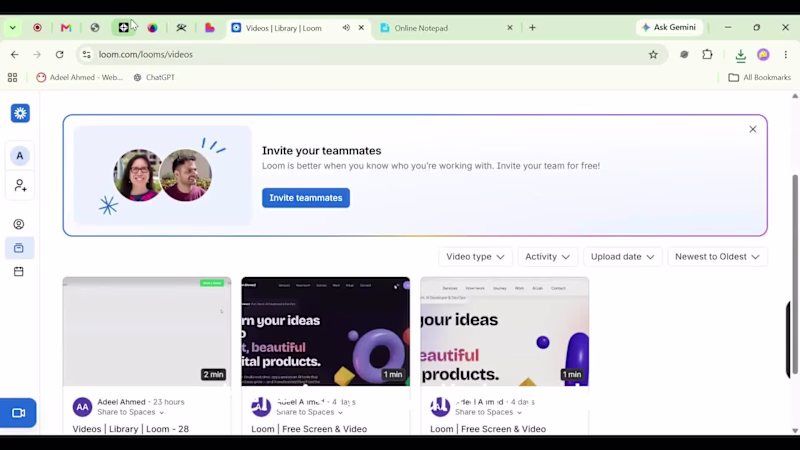Mute the Loom tab audio icon

pyautogui.click(x=346, y=28)
